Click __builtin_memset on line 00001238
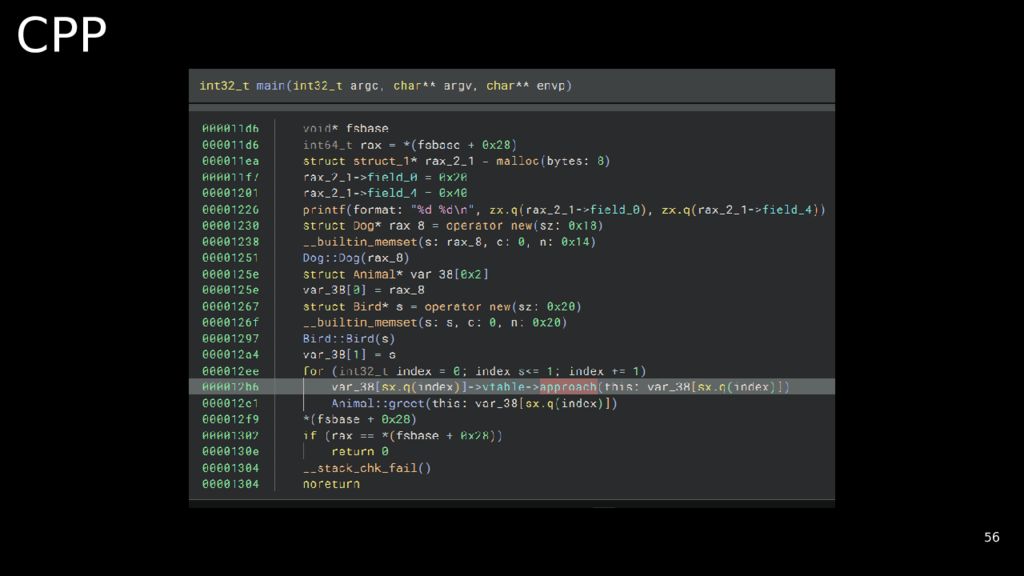This screenshot has width=1024, height=576. click(352, 242)
